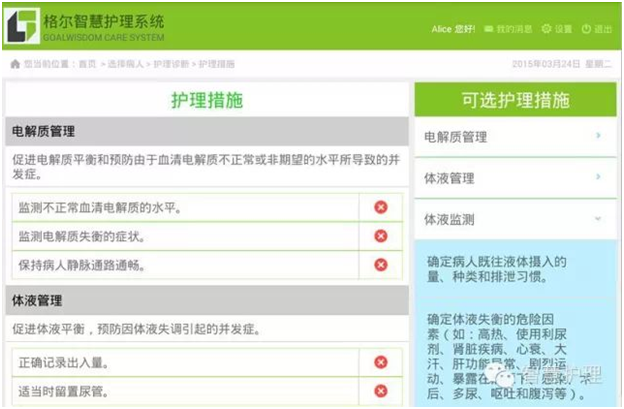
Task: Delete 保持病人静脉通路通畅 measure
Action: (381, 265)
